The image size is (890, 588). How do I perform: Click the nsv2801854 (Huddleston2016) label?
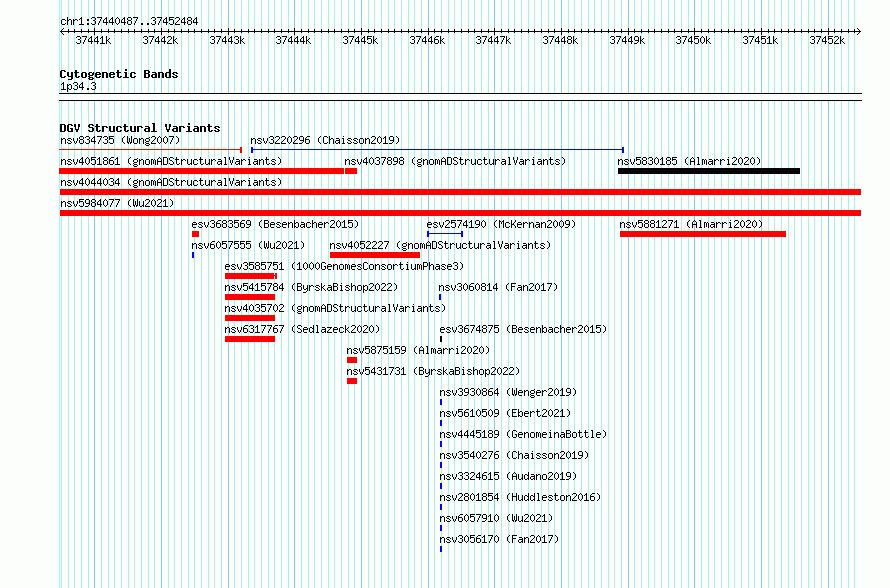tap(520, 497)
